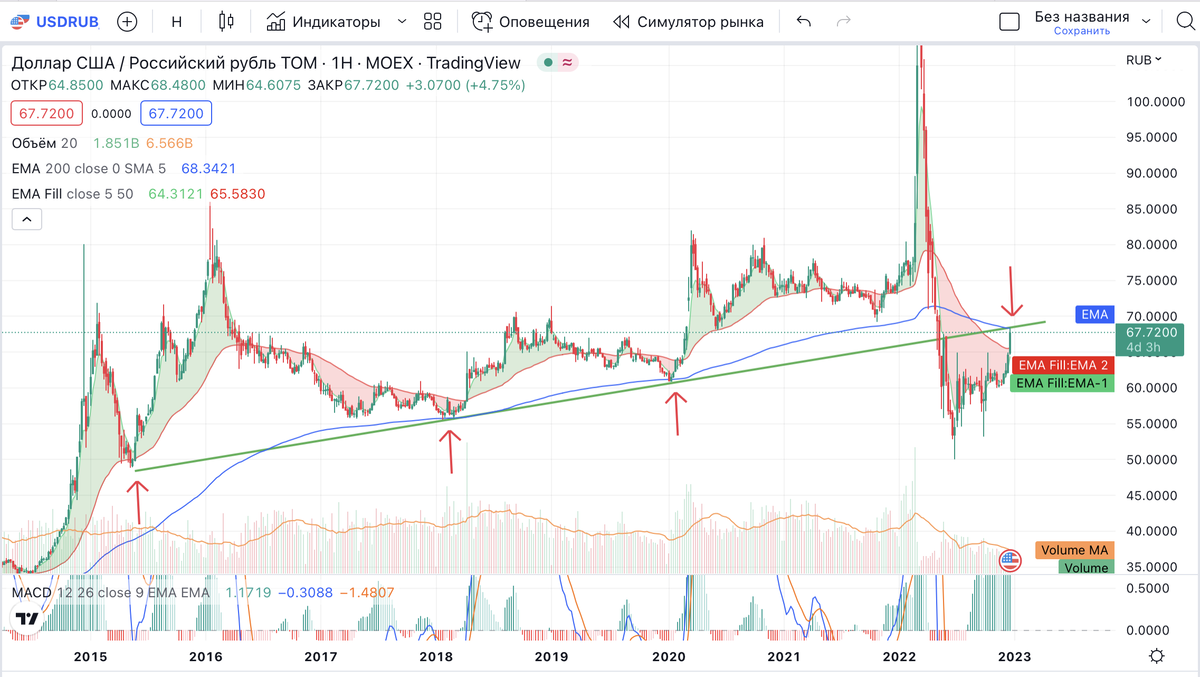This screenshot has width=1200, height=677.
Task: Click the 2020 label on the time axis
Action: coord(667,656)
